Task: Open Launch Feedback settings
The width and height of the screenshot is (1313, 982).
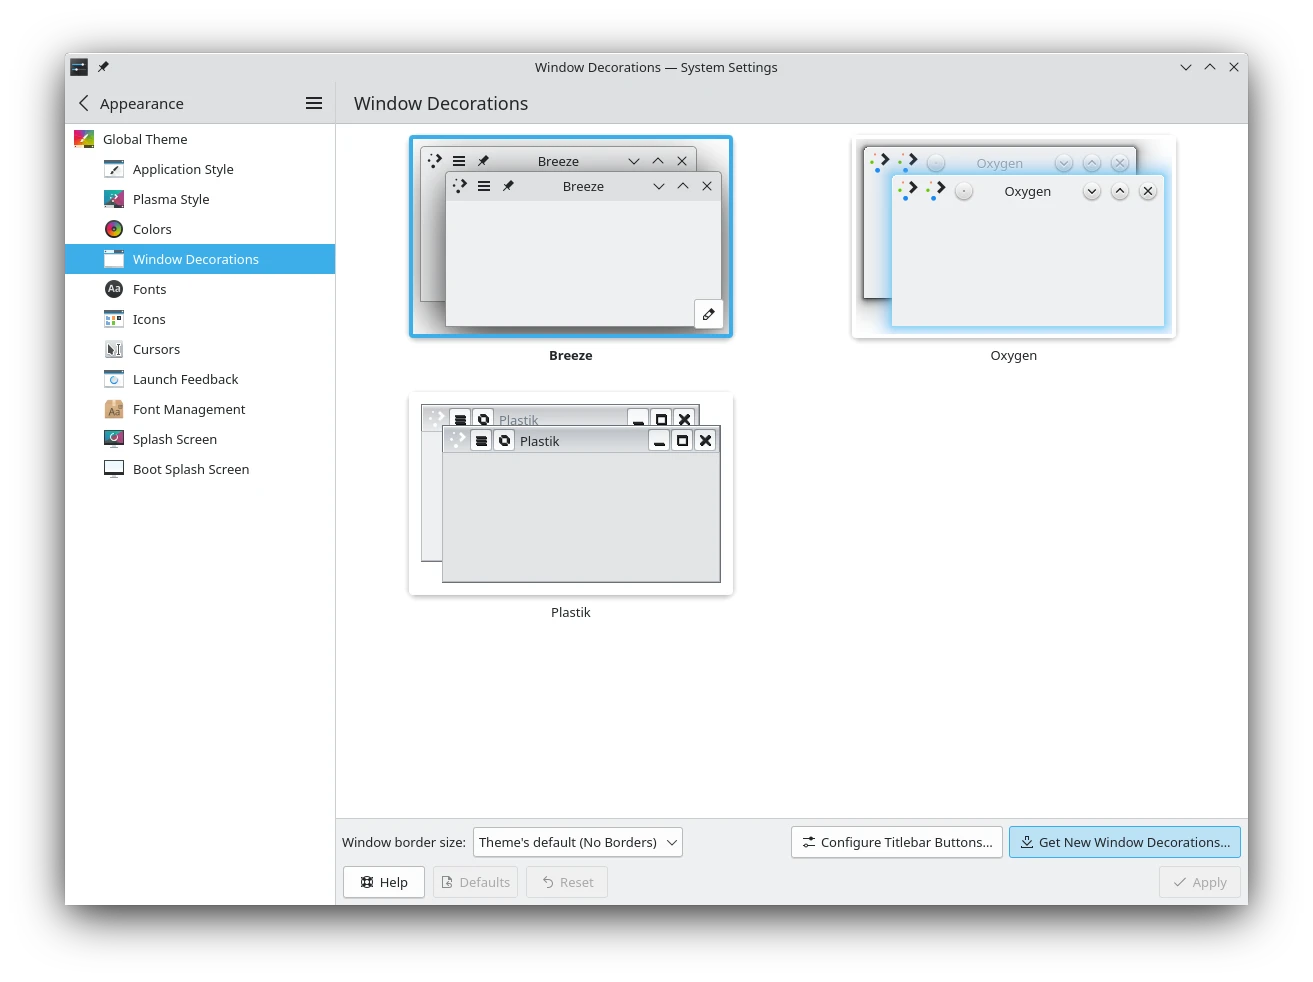Action: click(x=113, y=379)
